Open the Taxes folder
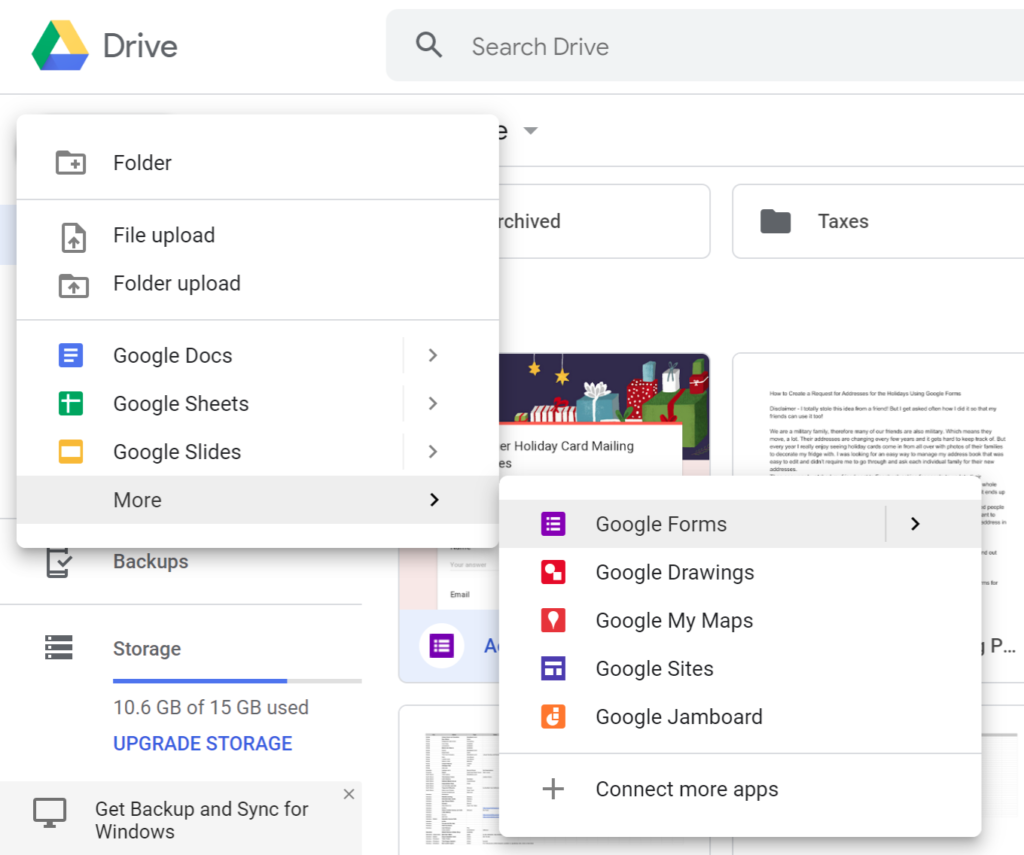This screenshot has width=1024, height=855. 878,221
